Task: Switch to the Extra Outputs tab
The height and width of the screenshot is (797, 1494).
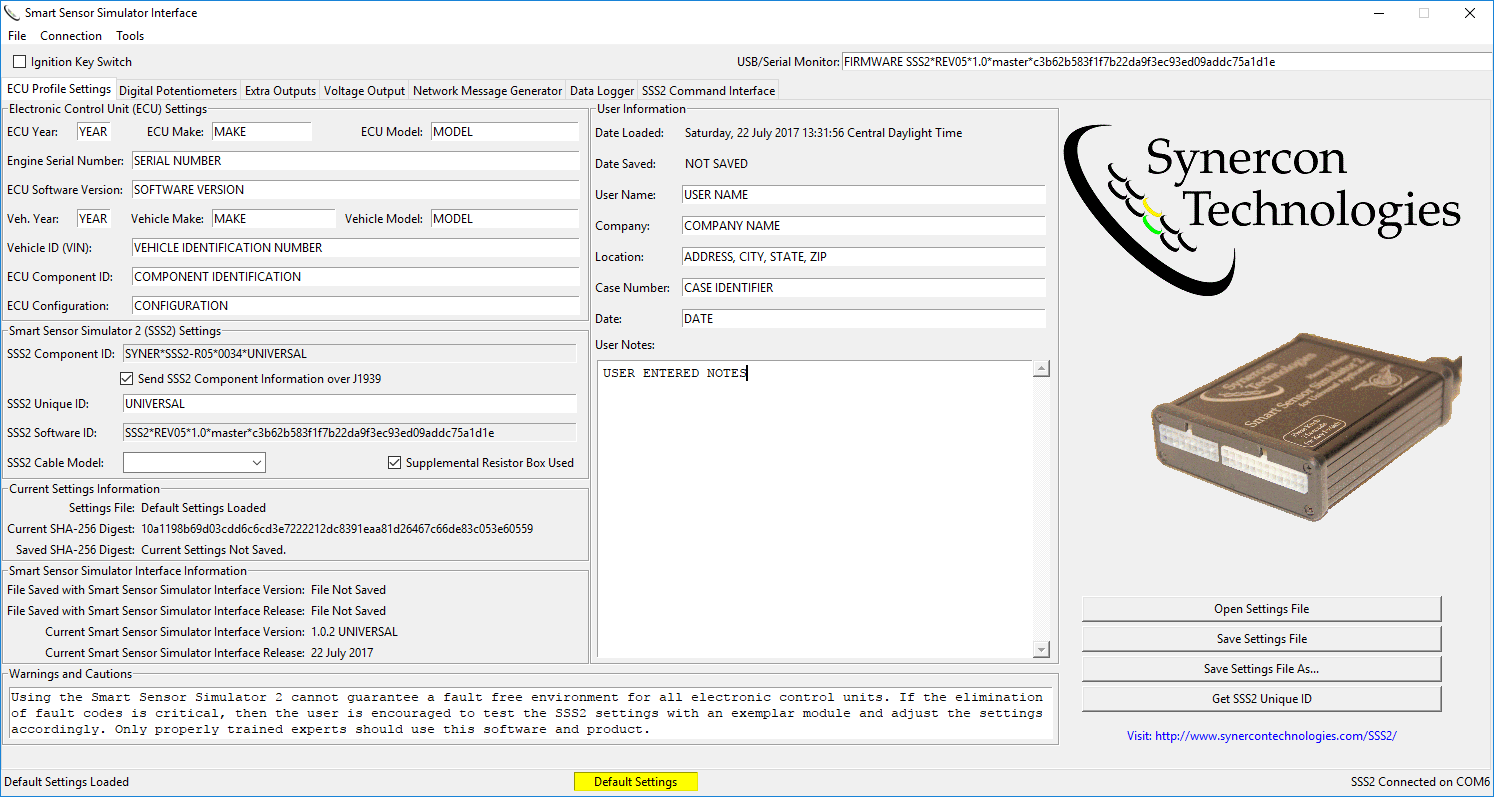Action: pyautogui.click(x=280, y=91)
